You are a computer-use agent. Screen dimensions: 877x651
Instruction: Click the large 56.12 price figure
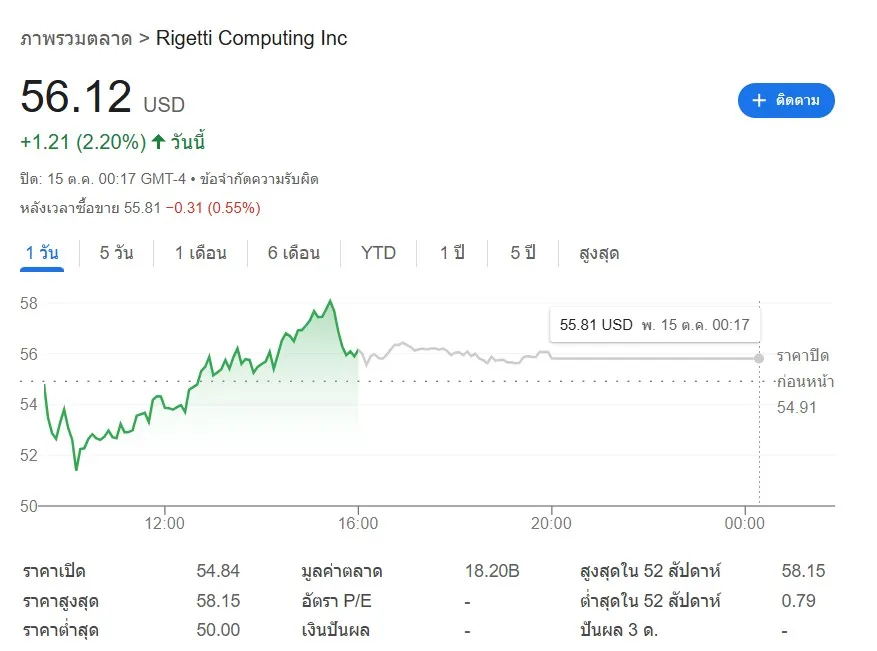[x=76, y=98]
